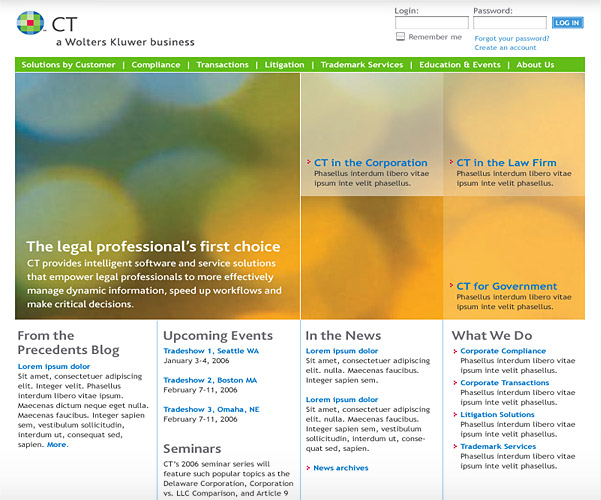Screen dimensions: 601x500
Task: Click arrow icon beside CT for Government
Action: [x=451, y=285]
